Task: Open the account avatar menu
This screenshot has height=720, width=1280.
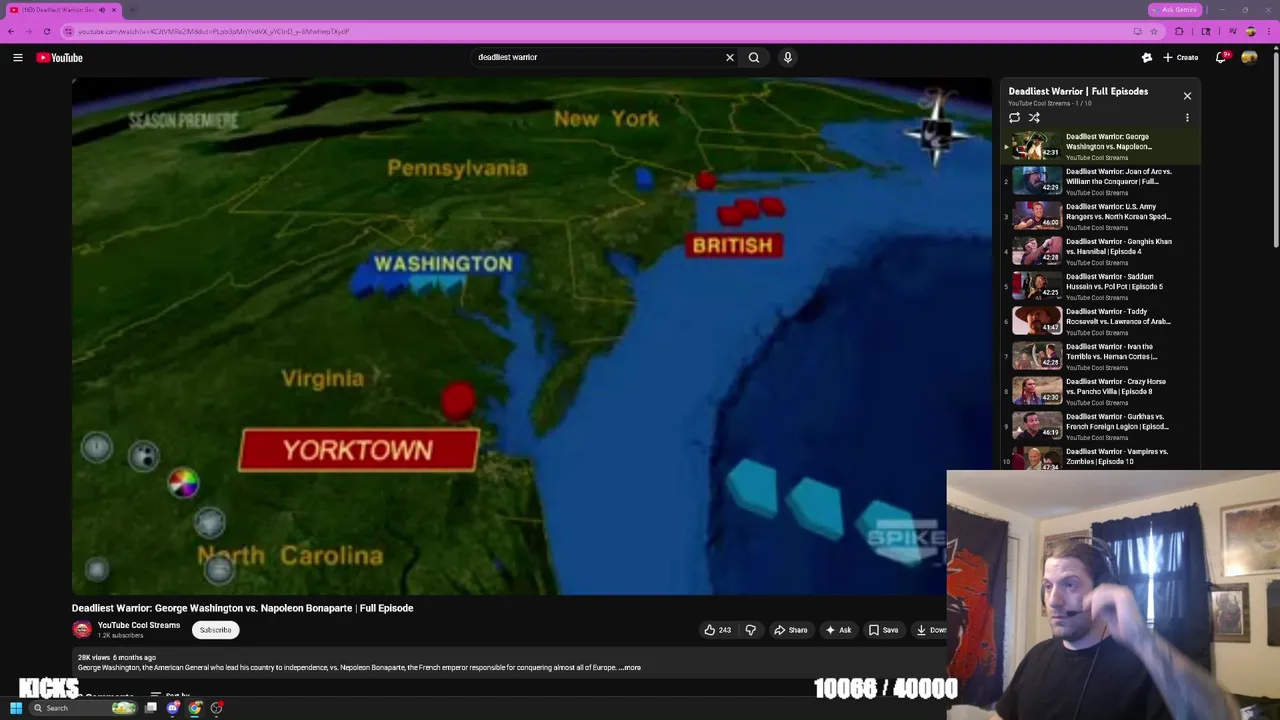Action: (1249, 58)
